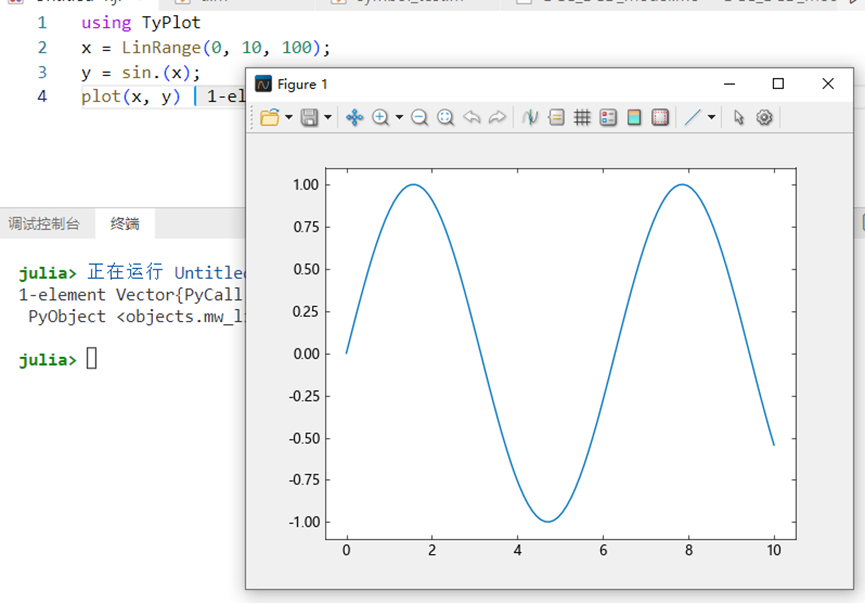The image size is (865, 603).
Task: Click the Figure 1 window app icon
Action: pos(263,84)
